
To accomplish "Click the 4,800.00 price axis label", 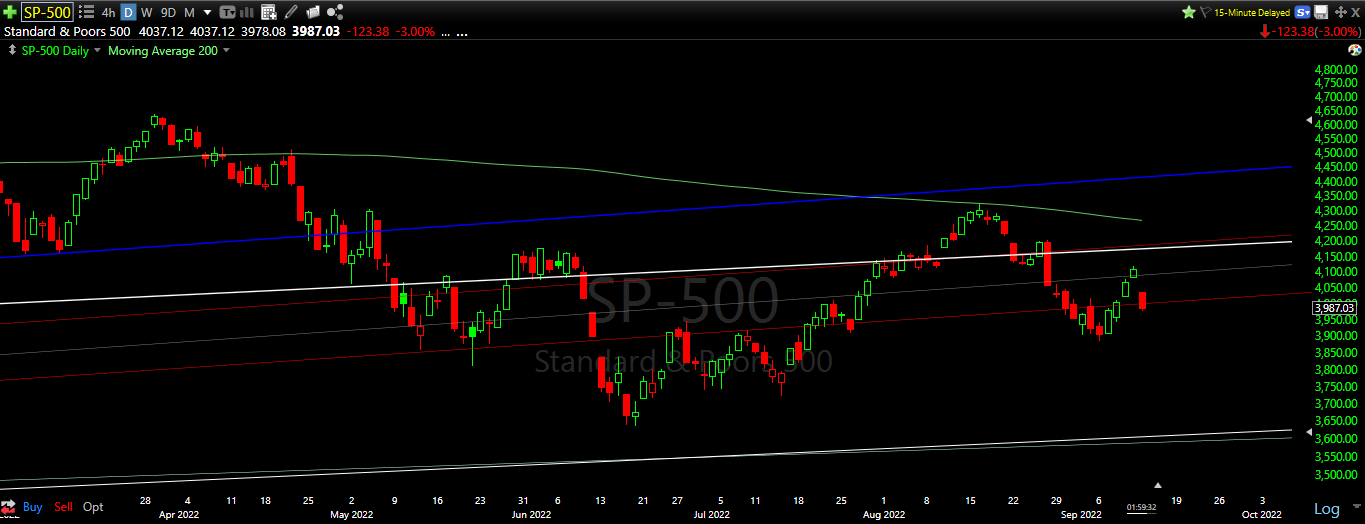I will (1336, 70).
